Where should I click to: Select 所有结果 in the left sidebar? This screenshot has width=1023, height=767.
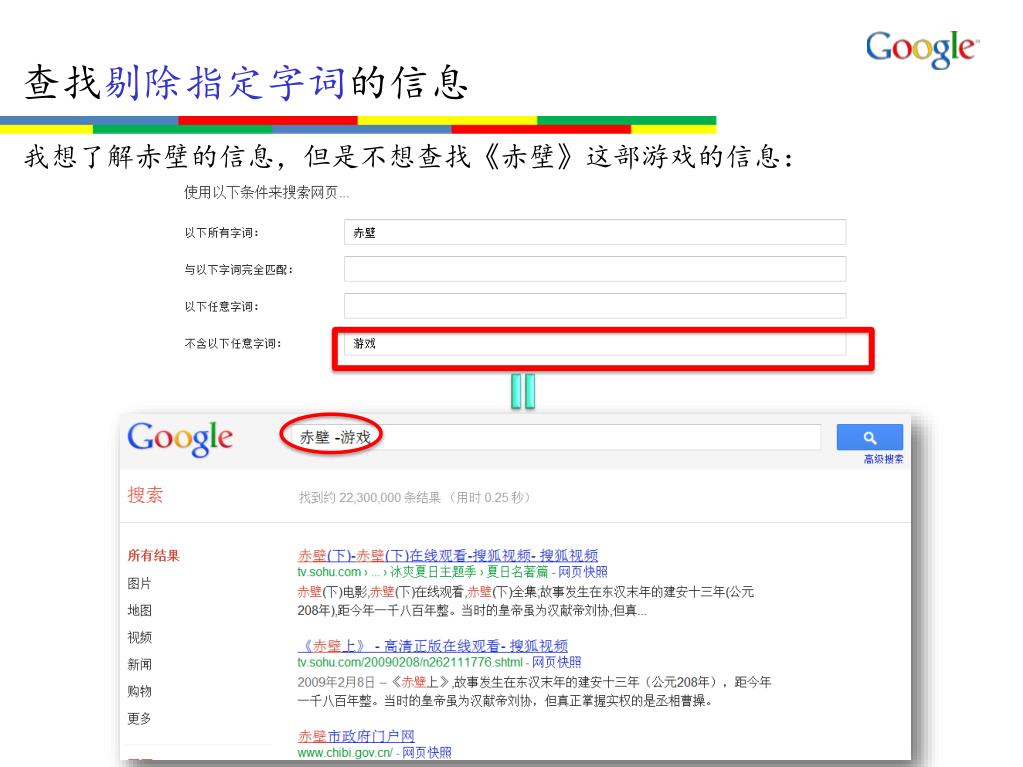(x=153, y=556)
